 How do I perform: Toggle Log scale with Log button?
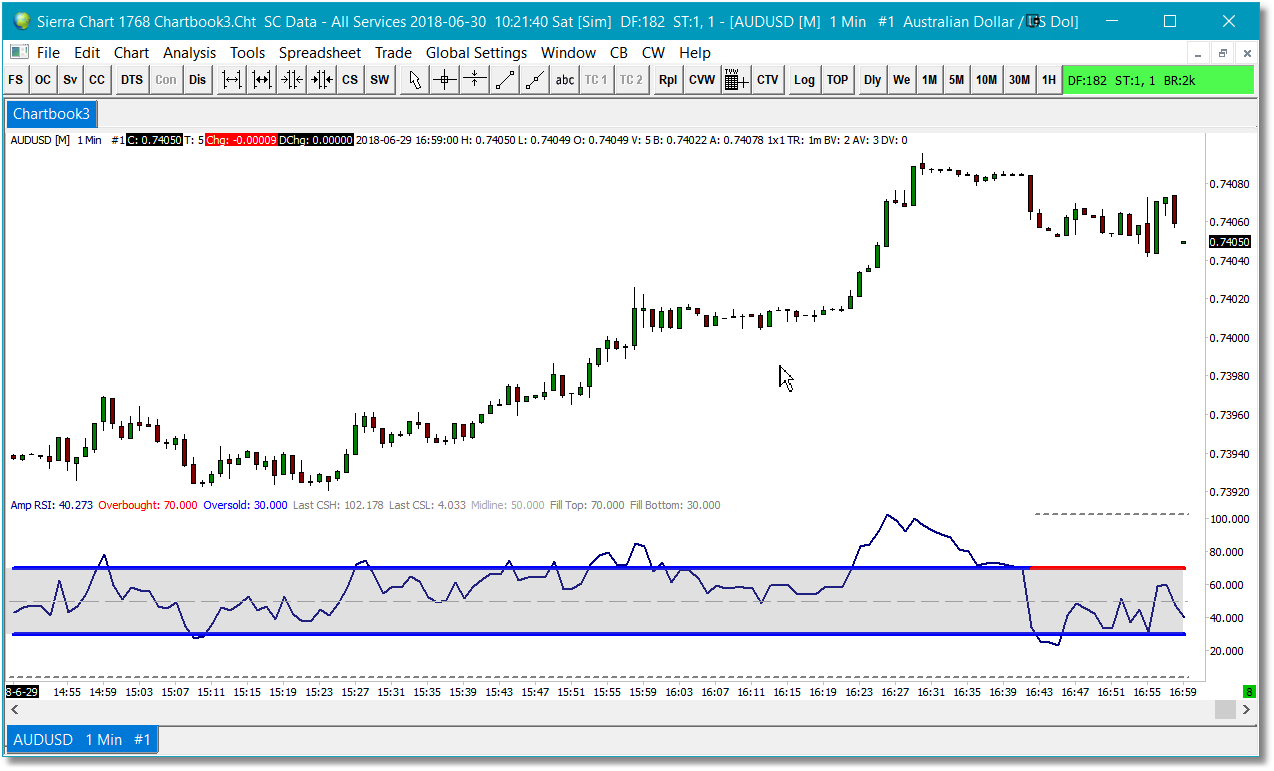(x=805, y=80)
